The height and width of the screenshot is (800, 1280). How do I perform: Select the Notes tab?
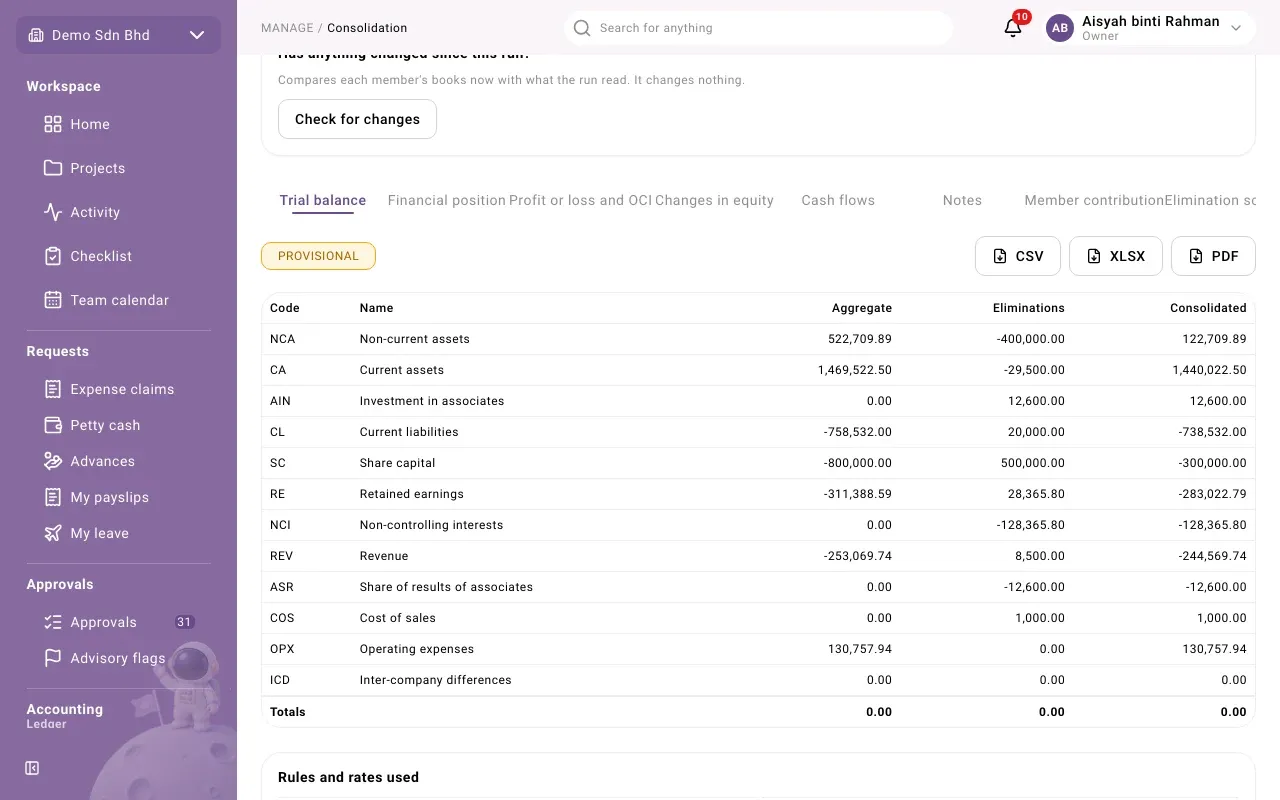[962, 200]
